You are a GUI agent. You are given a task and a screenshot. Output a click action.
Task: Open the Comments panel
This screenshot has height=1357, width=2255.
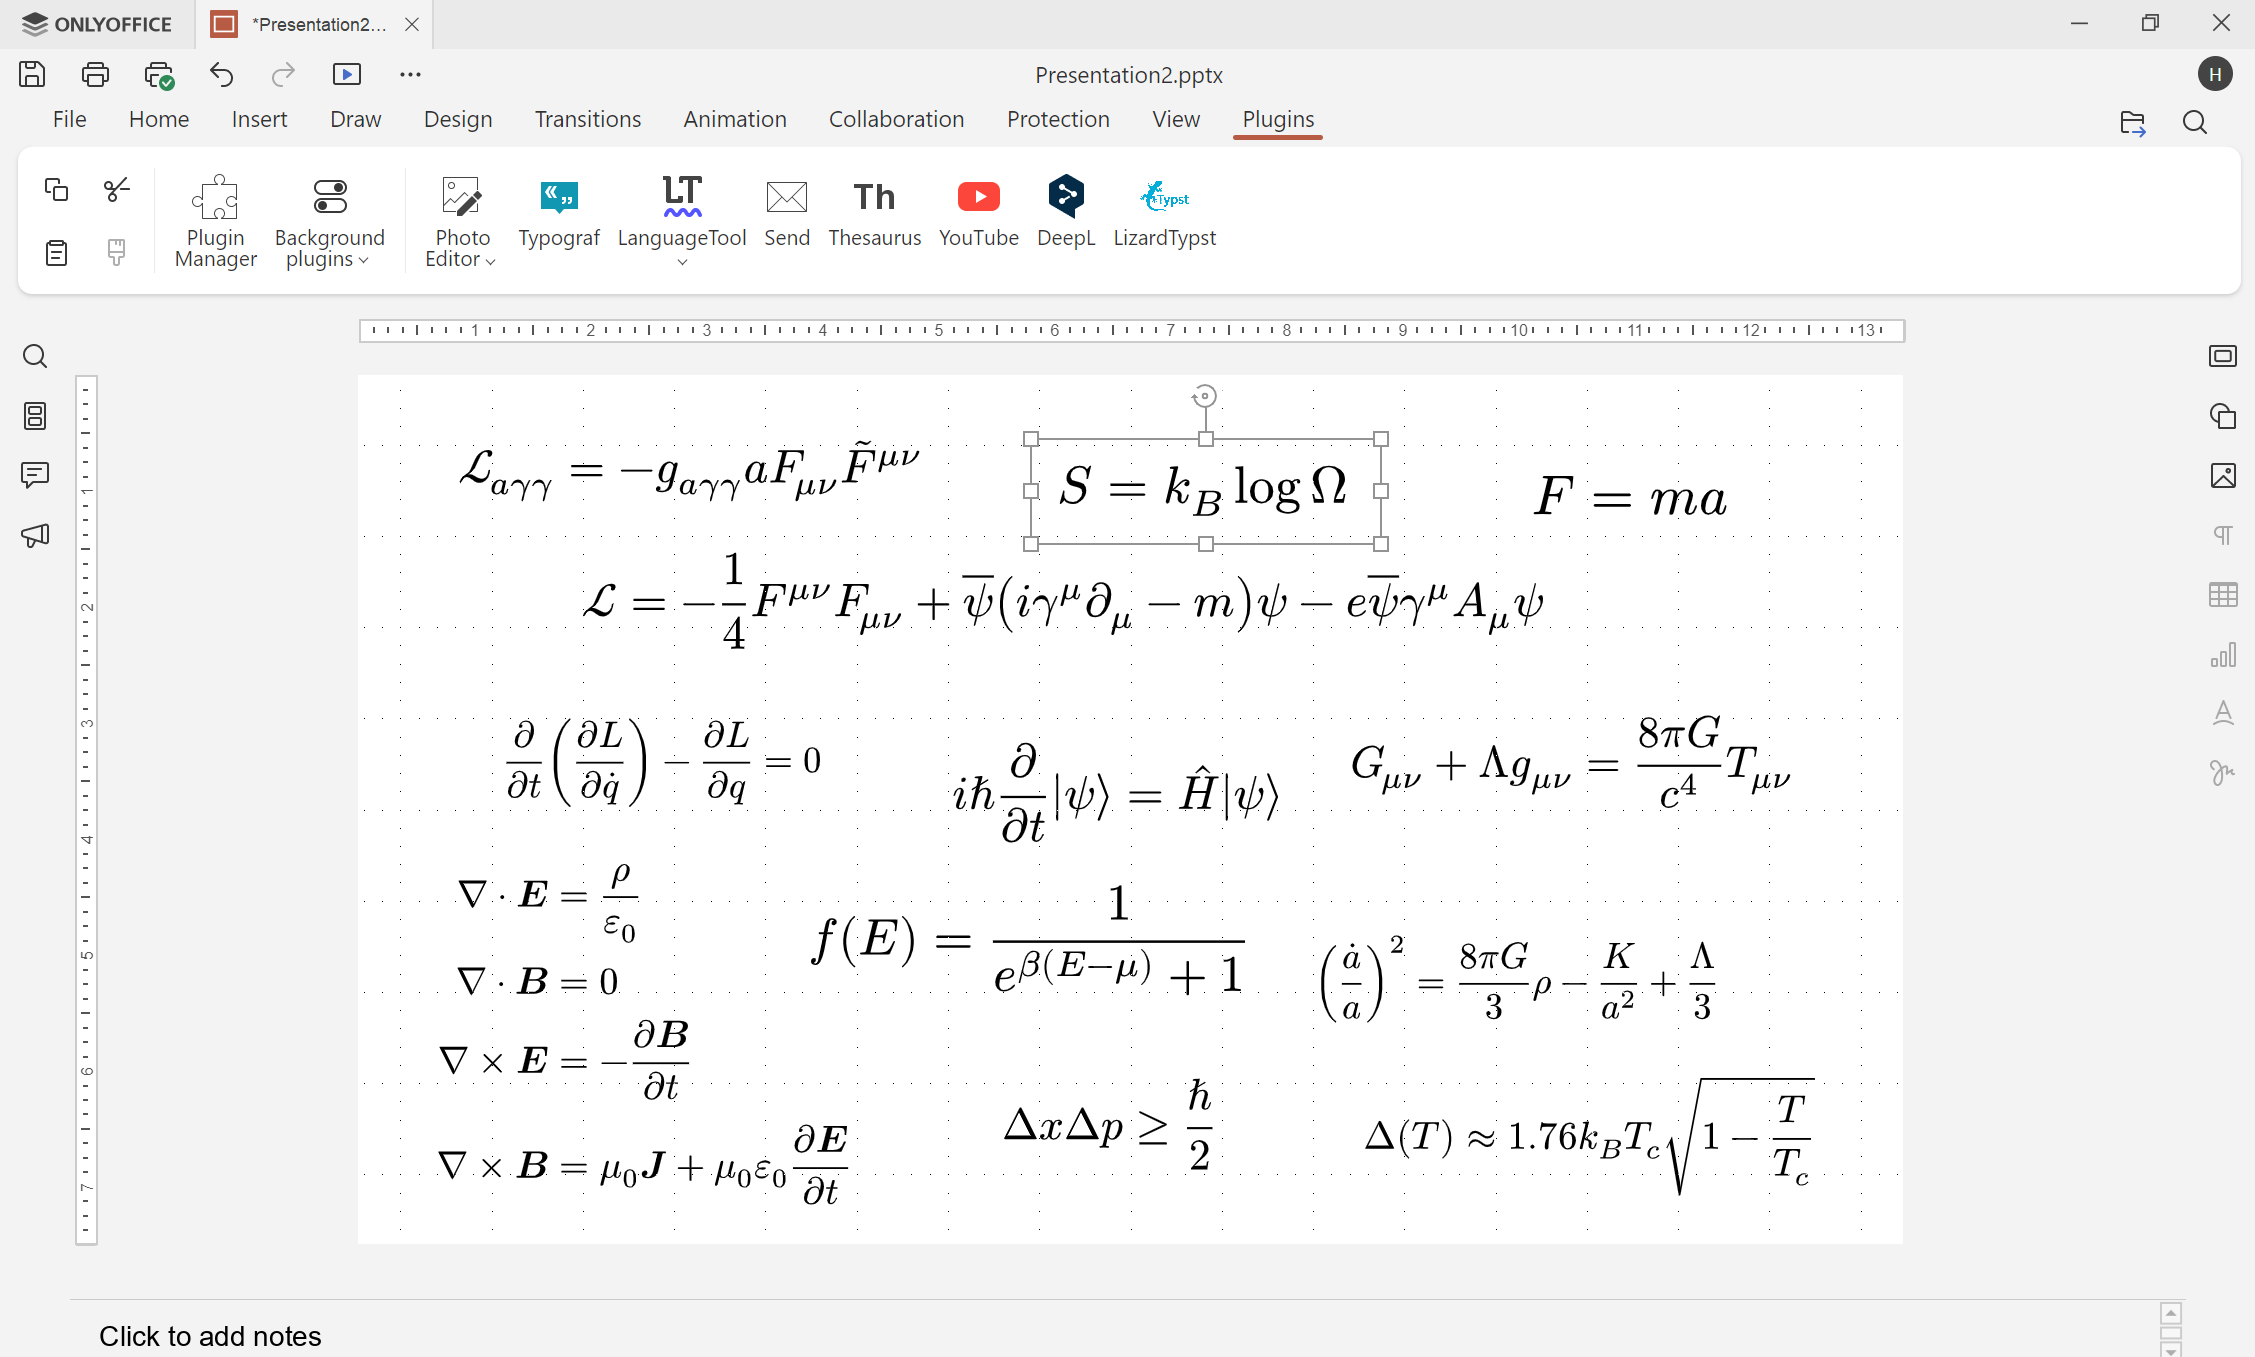pos(36,475)
